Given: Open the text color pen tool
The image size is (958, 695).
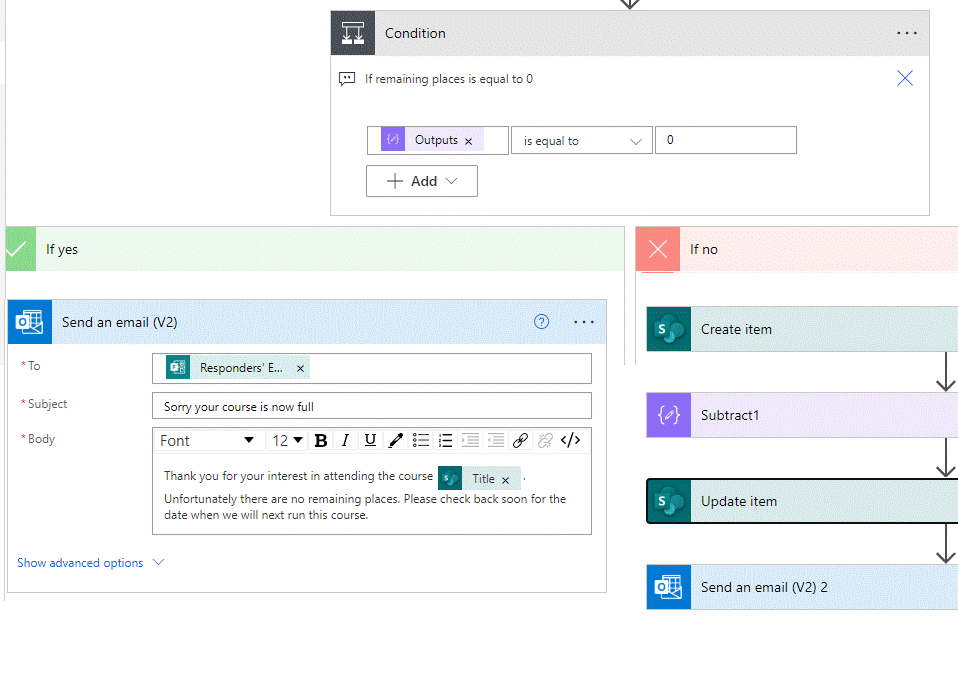Looking at the screenshot, I should click(395, 440).
